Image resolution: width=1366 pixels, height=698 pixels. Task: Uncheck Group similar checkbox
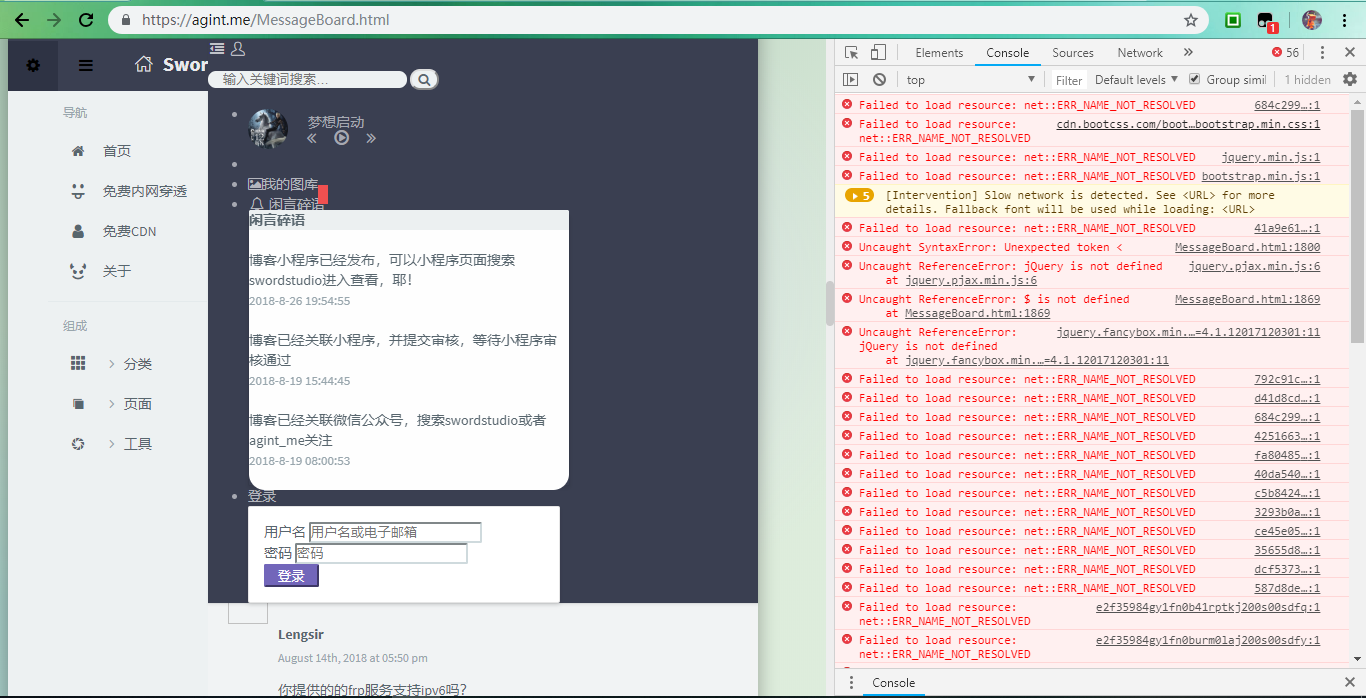[x=1194, y=79]
